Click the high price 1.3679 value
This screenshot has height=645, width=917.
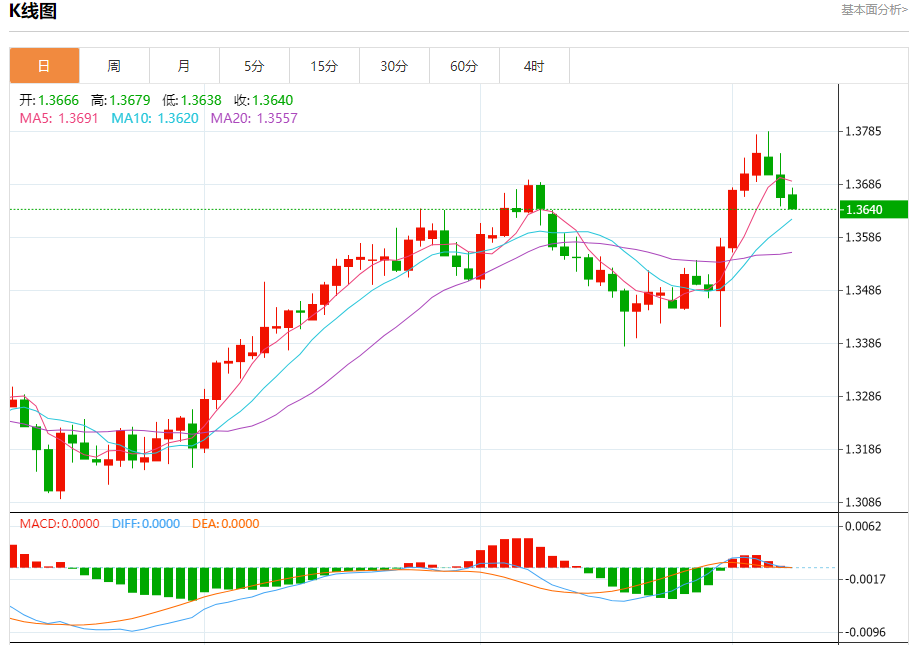(x=130, y=101)
